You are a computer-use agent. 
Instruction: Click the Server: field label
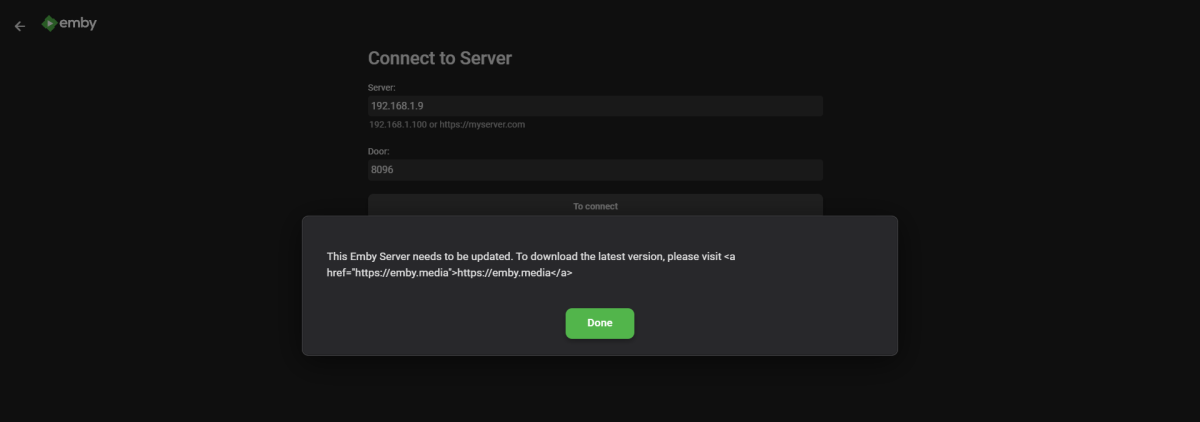point(382,88)
